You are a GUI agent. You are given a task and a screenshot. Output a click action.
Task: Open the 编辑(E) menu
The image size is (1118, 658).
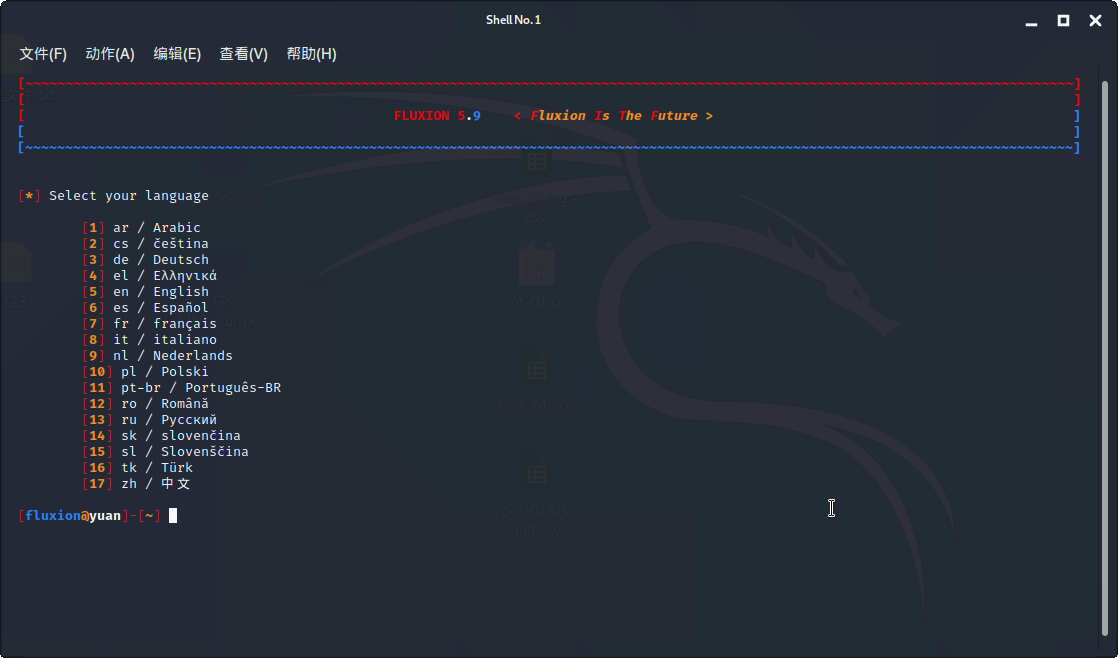tap(177, 54)
